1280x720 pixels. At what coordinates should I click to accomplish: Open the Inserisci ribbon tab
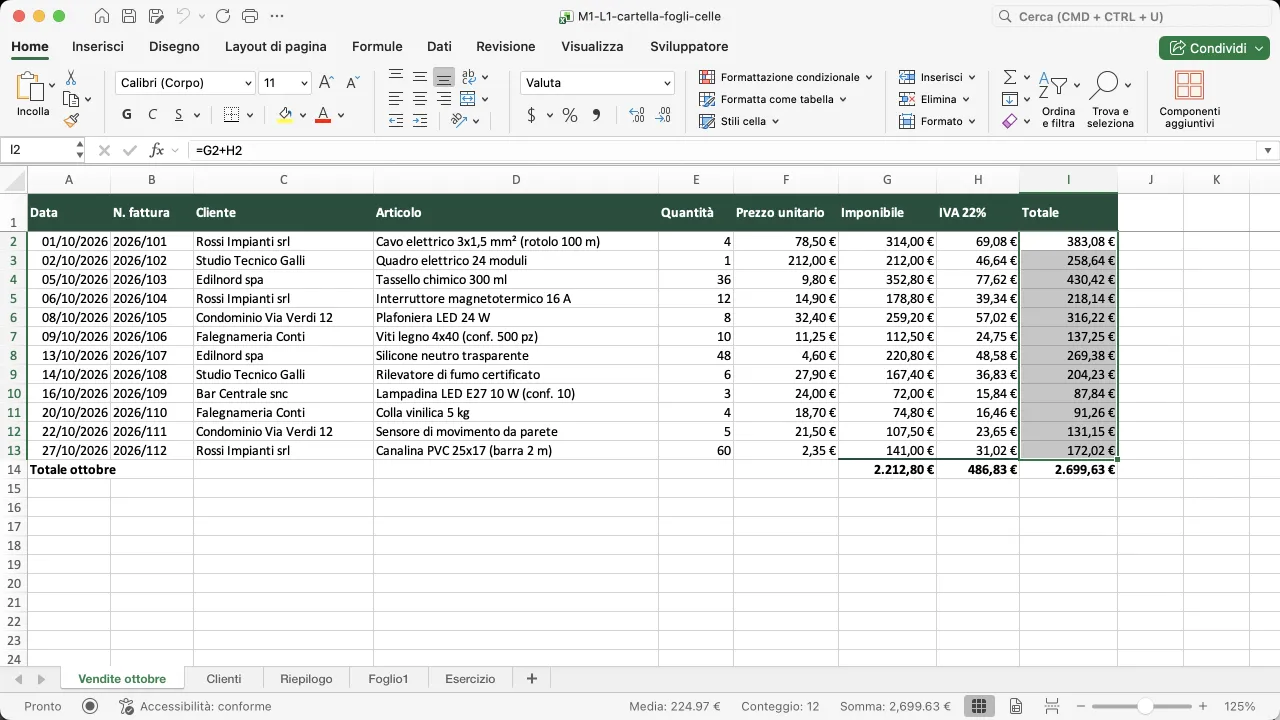98,47
